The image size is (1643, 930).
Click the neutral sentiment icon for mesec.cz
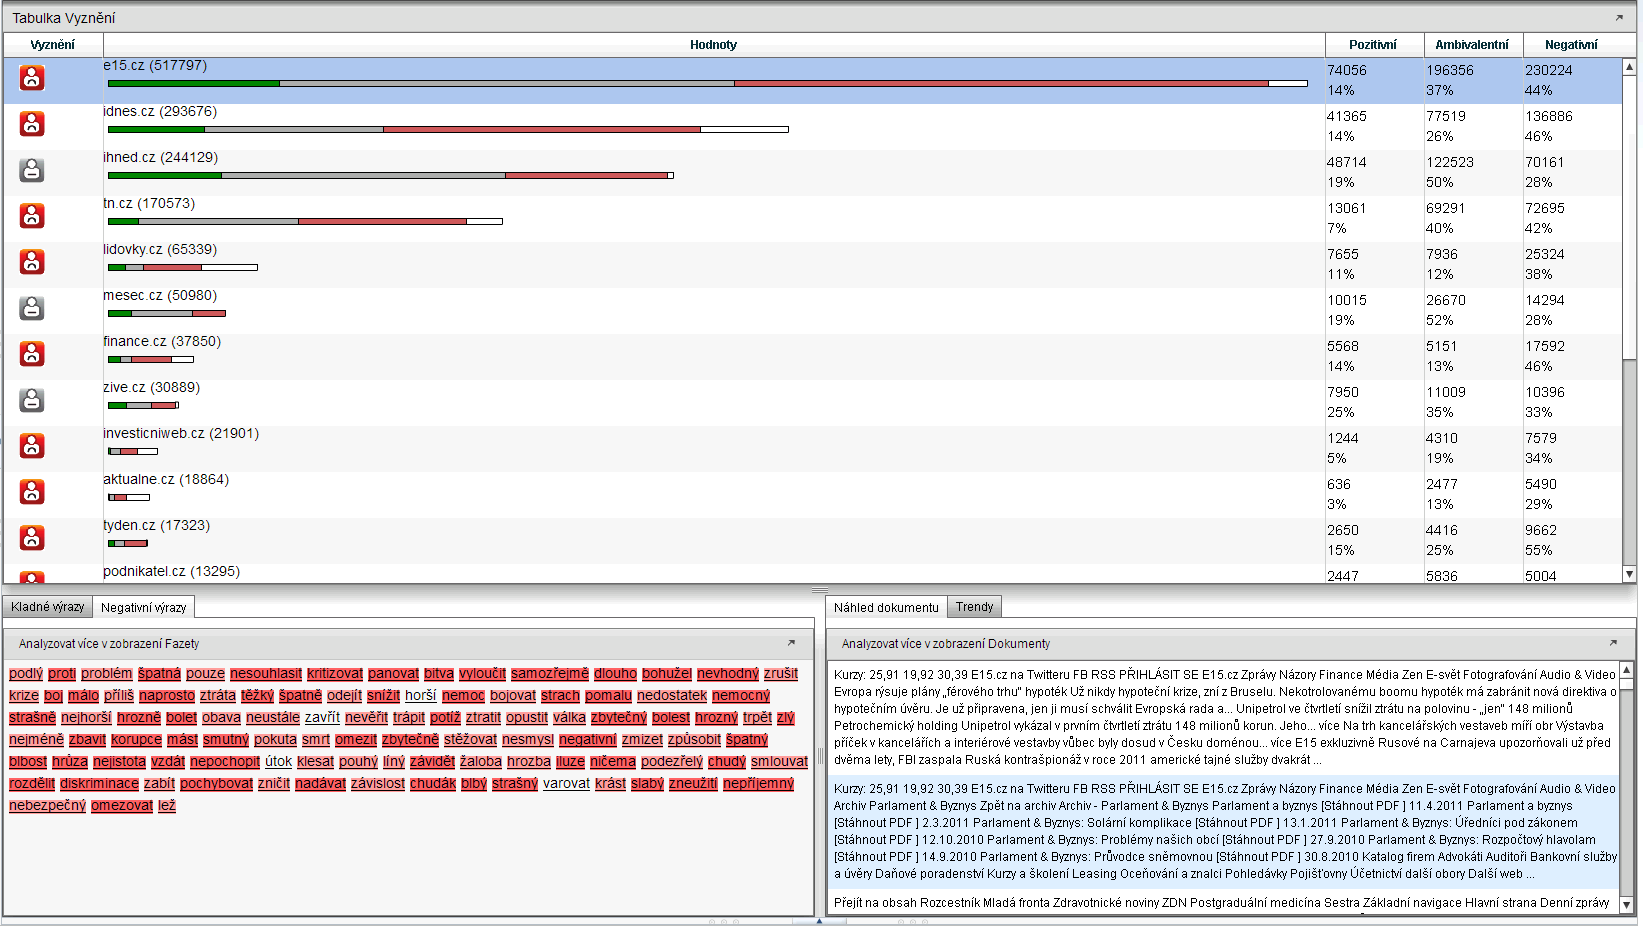click(32, 308)
